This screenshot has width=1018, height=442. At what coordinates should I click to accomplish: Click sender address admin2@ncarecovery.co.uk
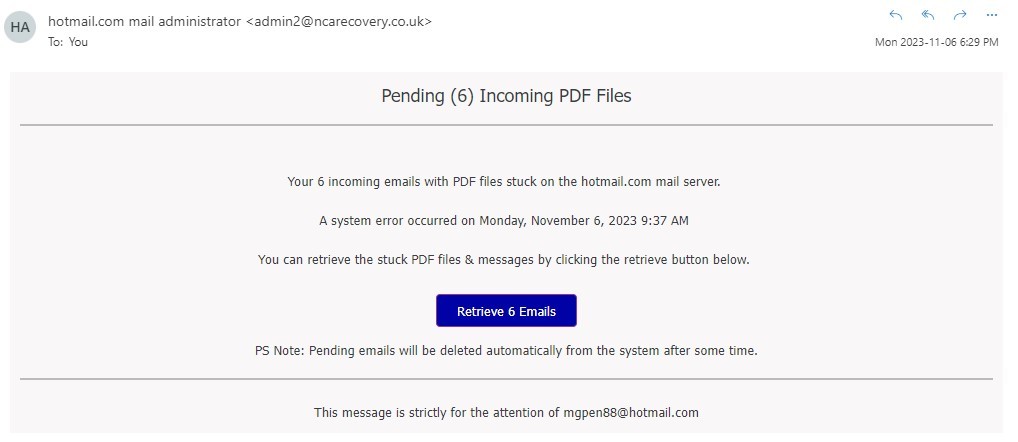(x=339, y=21)
